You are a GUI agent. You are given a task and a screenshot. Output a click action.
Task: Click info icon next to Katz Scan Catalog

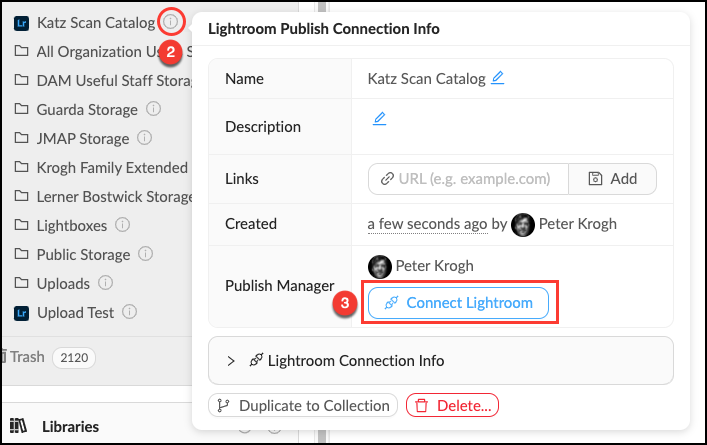coord(171,21)
